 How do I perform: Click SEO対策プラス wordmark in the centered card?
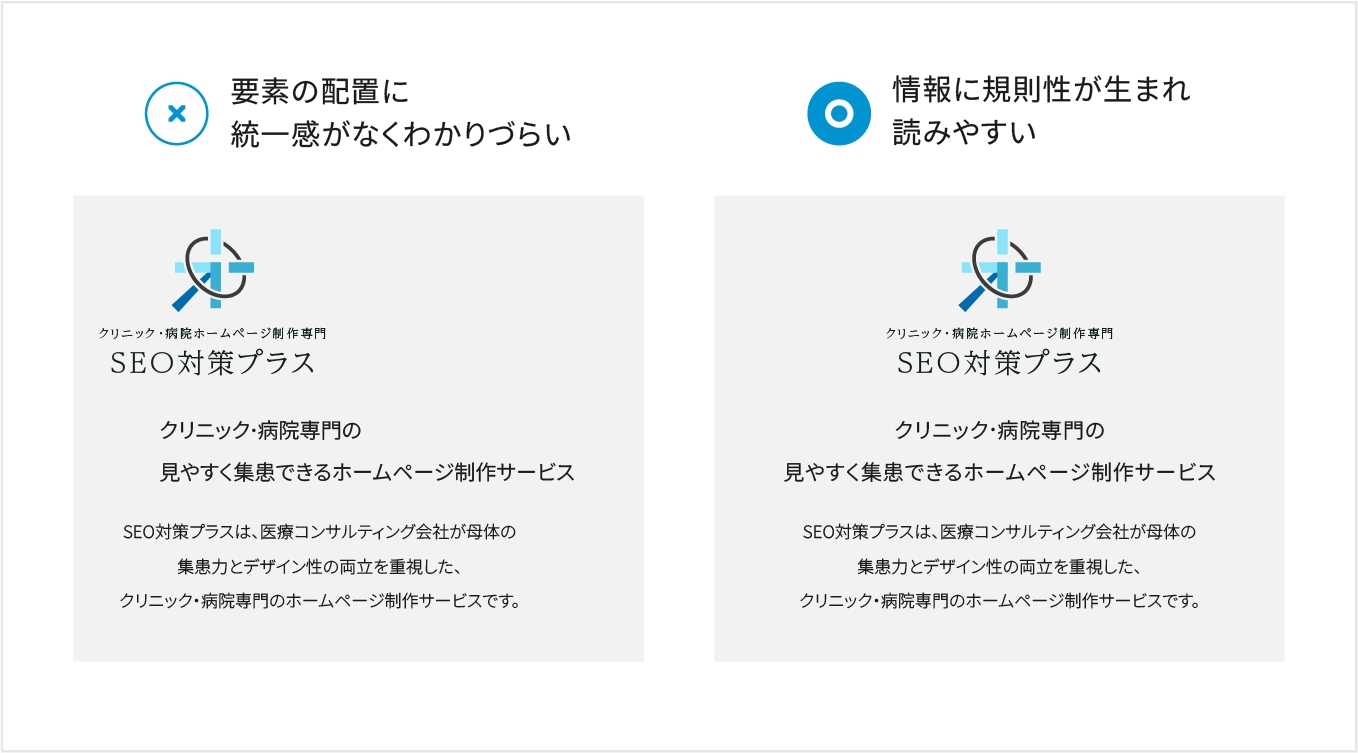coord(999,363)
